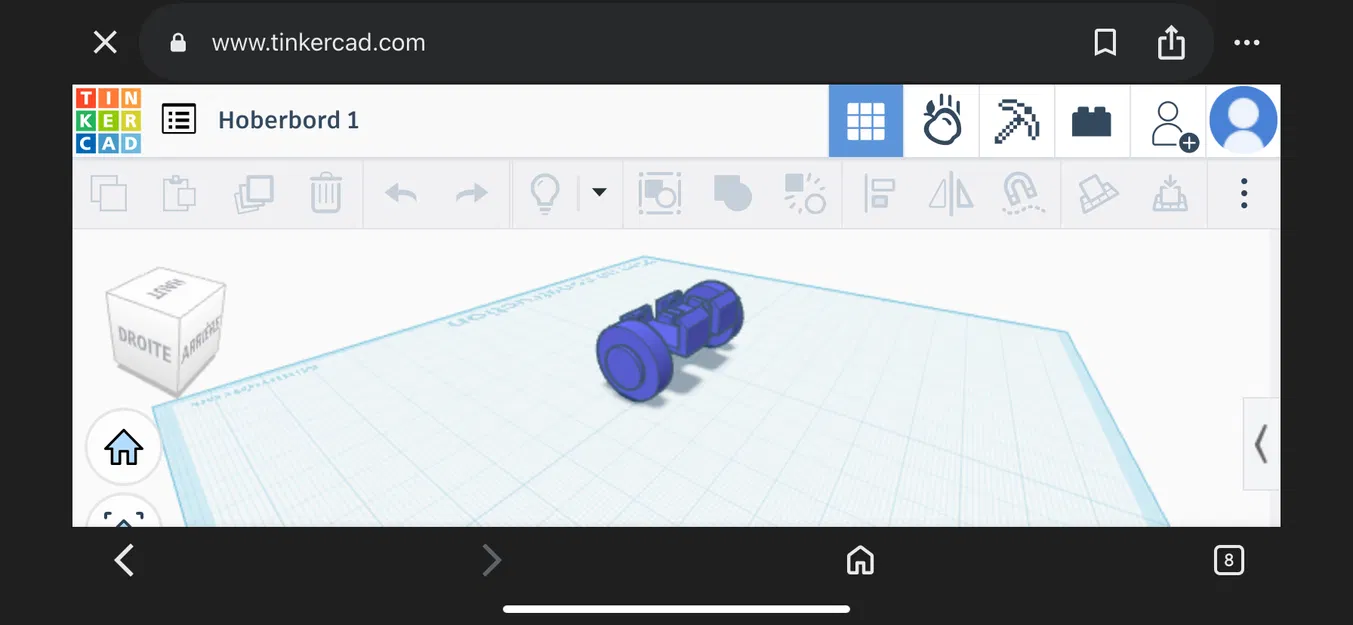Group the selected shapes
Image resolution: width=1353 pixels, height=625 pixels.
[x=732, y=193]
